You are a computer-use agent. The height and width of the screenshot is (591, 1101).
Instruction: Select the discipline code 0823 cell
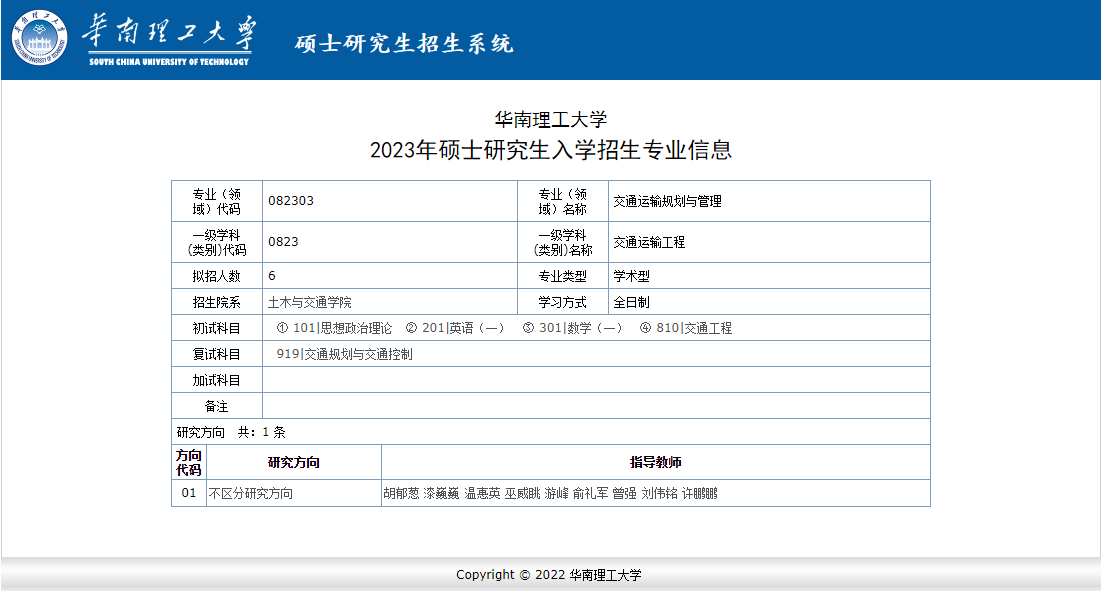pos(390,242)
